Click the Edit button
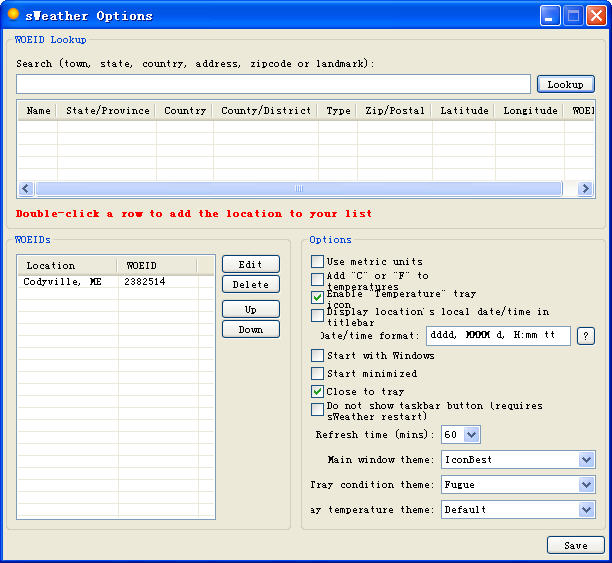Screen dimensions: 612x563 pos(251,264)
